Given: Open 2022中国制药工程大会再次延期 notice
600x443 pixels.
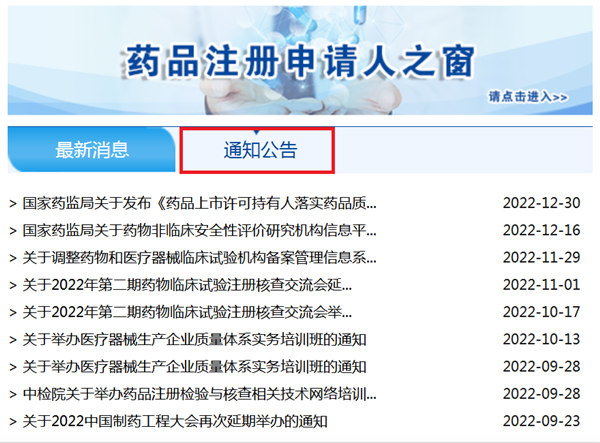Looking at the screenshot, I should (x=175, y=421).
